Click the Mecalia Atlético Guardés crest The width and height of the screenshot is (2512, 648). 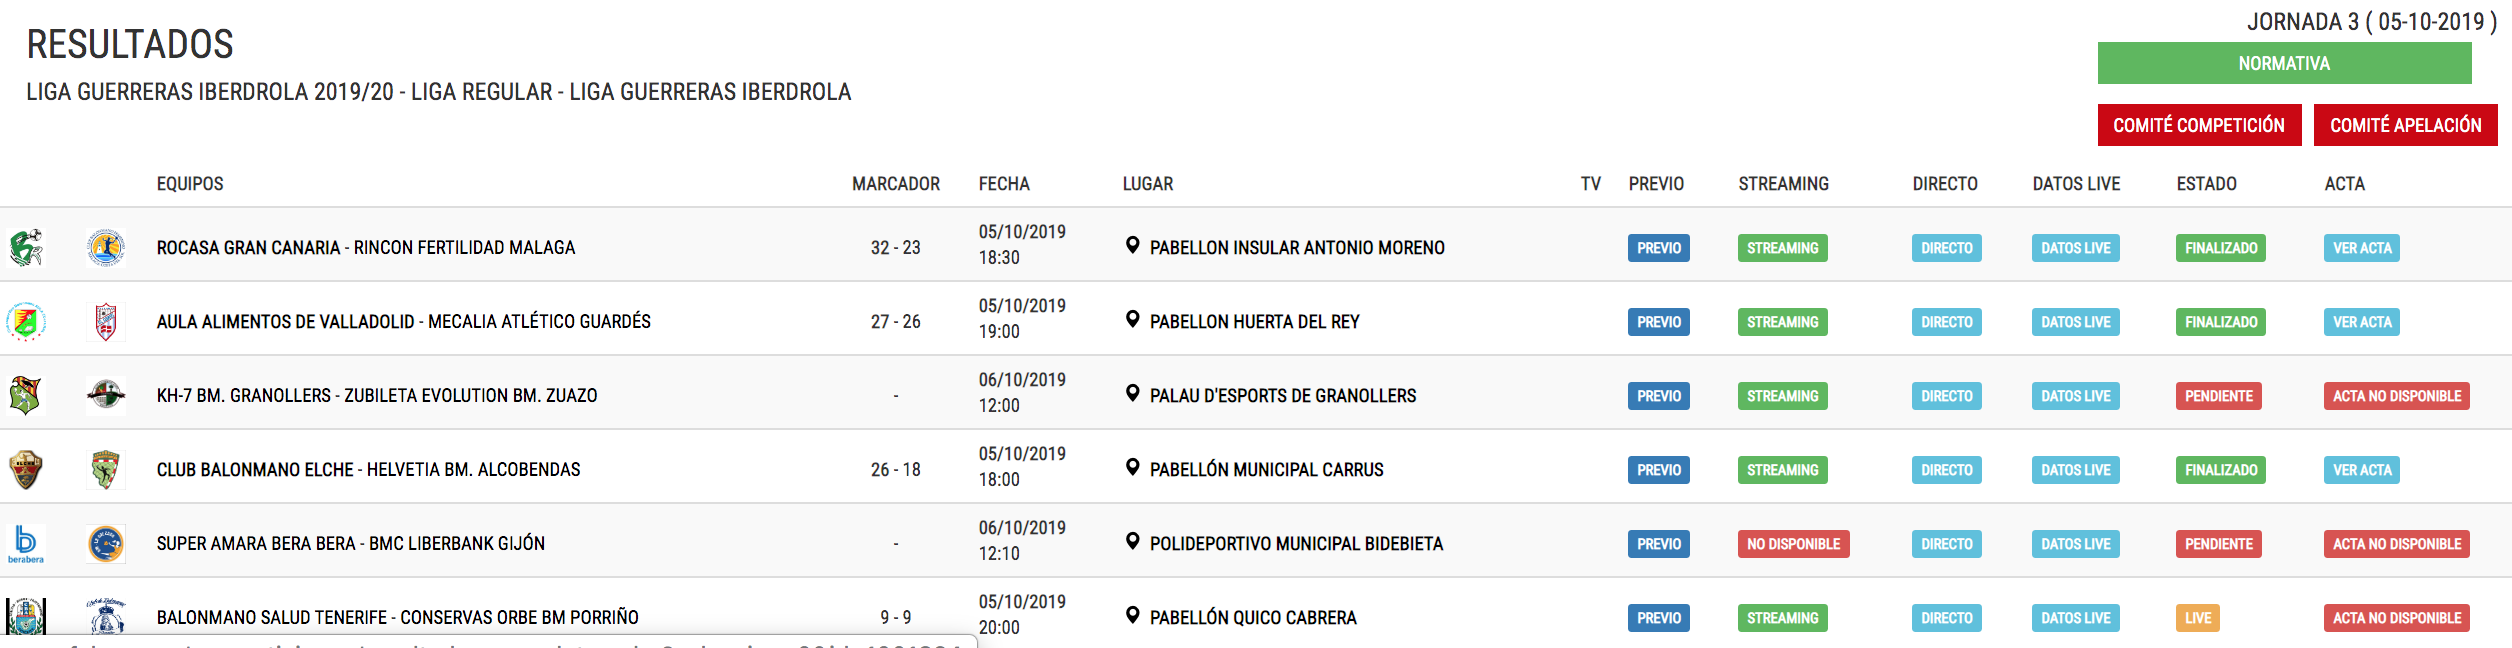(x=105, y=321)
